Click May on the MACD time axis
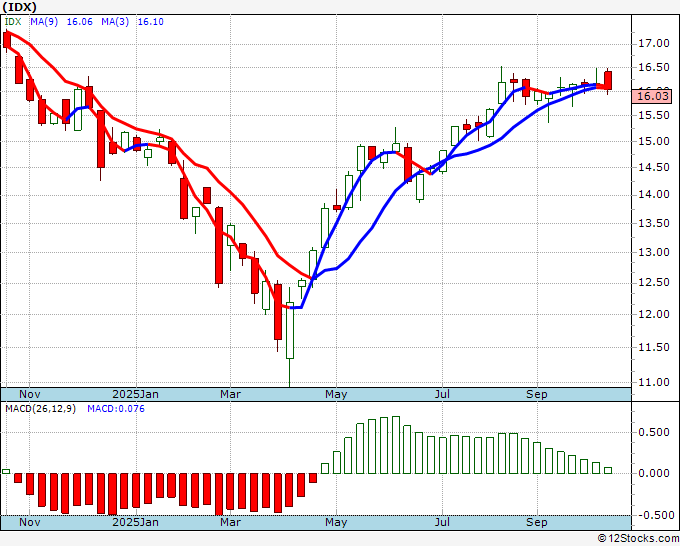 (336, 522)
